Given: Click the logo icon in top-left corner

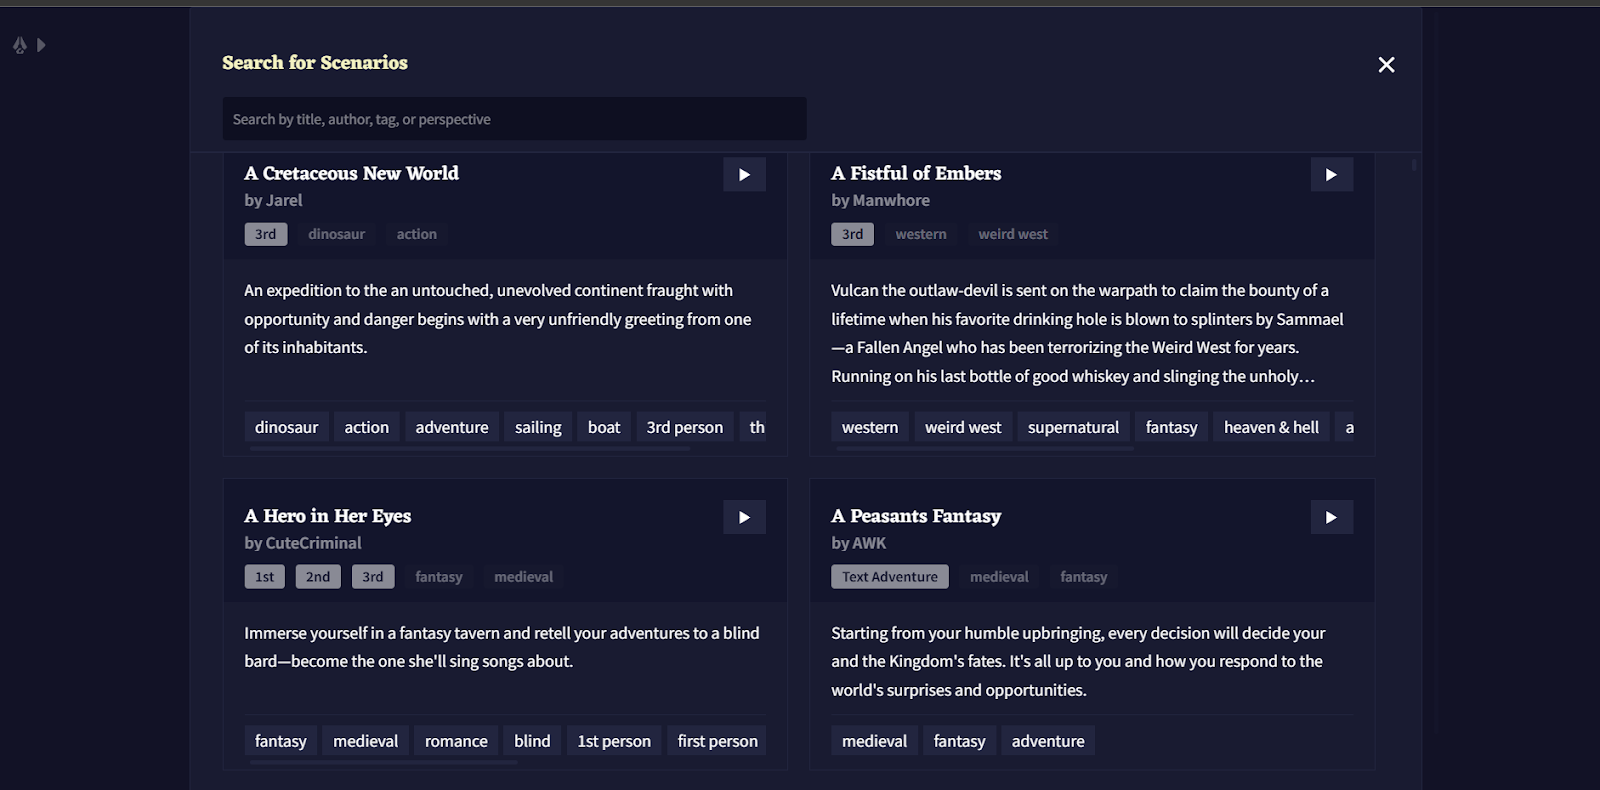Looking at the screenshot, I should point(20,45).
